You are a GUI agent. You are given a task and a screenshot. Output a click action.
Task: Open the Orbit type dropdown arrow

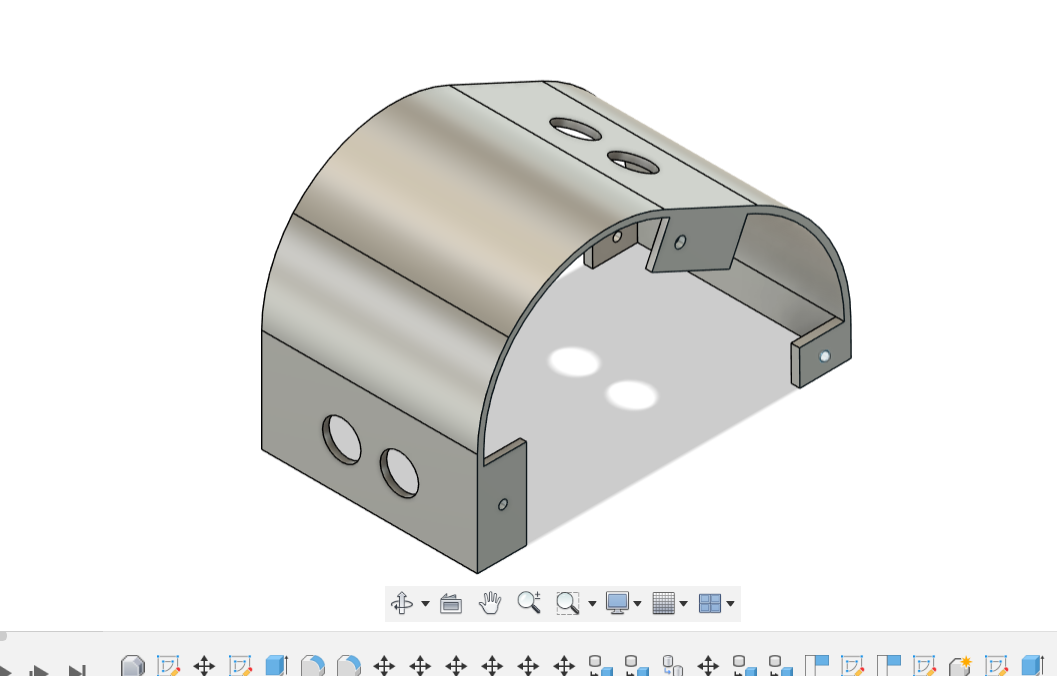425,603
